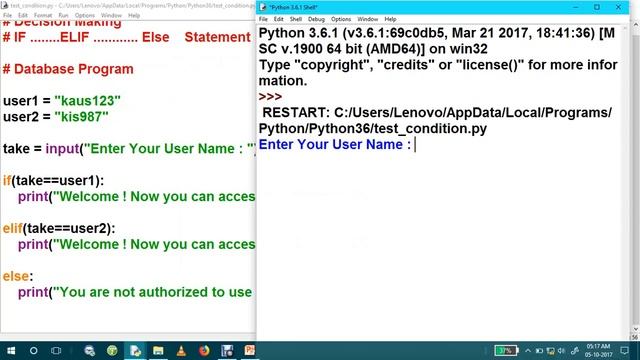The image size is (640, 360).
Task: Click the 'user2 = "kis987"' line
Action: (x=56, y=117)
